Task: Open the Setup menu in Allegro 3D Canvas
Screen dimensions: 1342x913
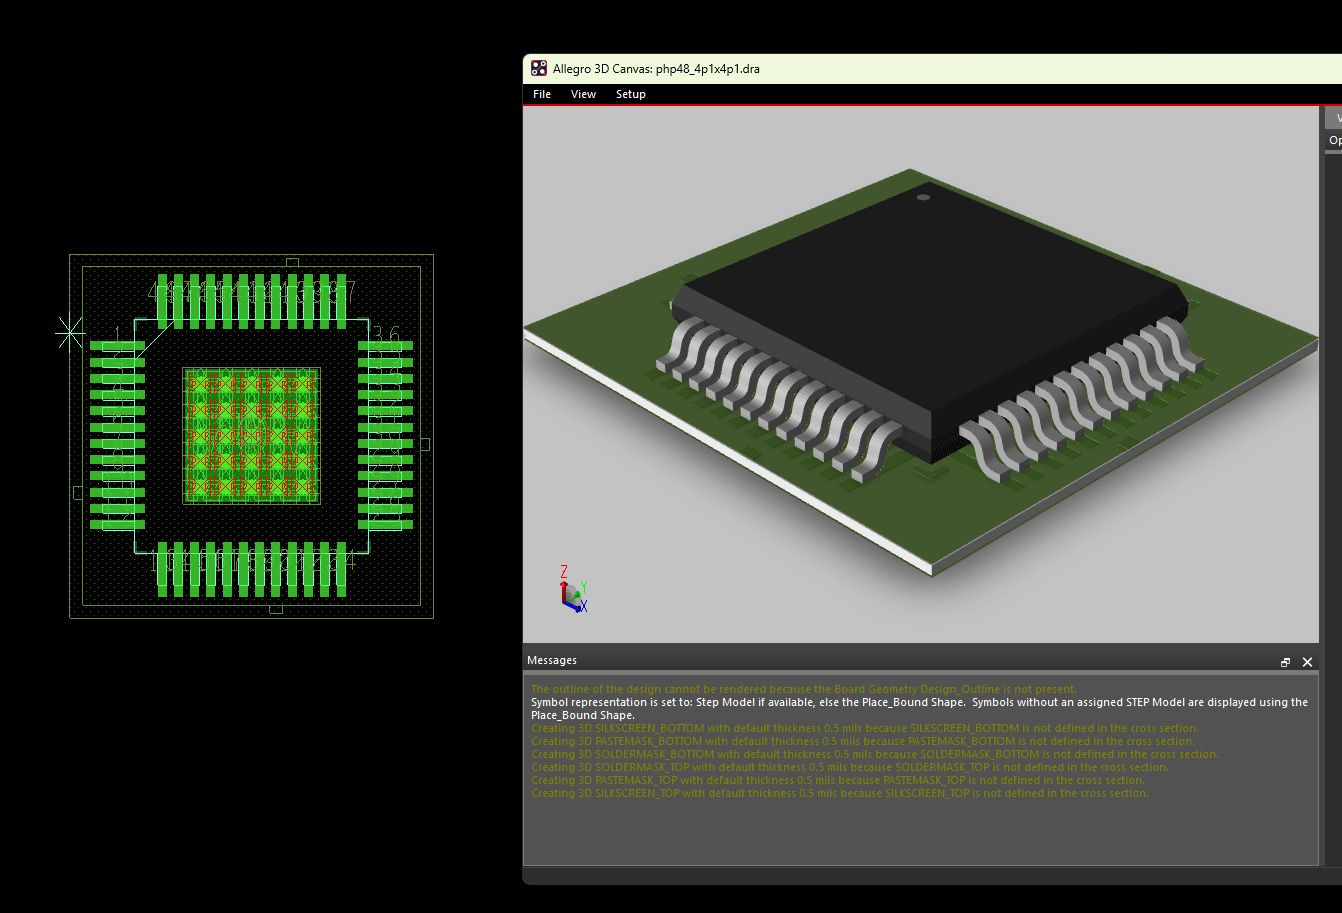Action: [630, 94]
